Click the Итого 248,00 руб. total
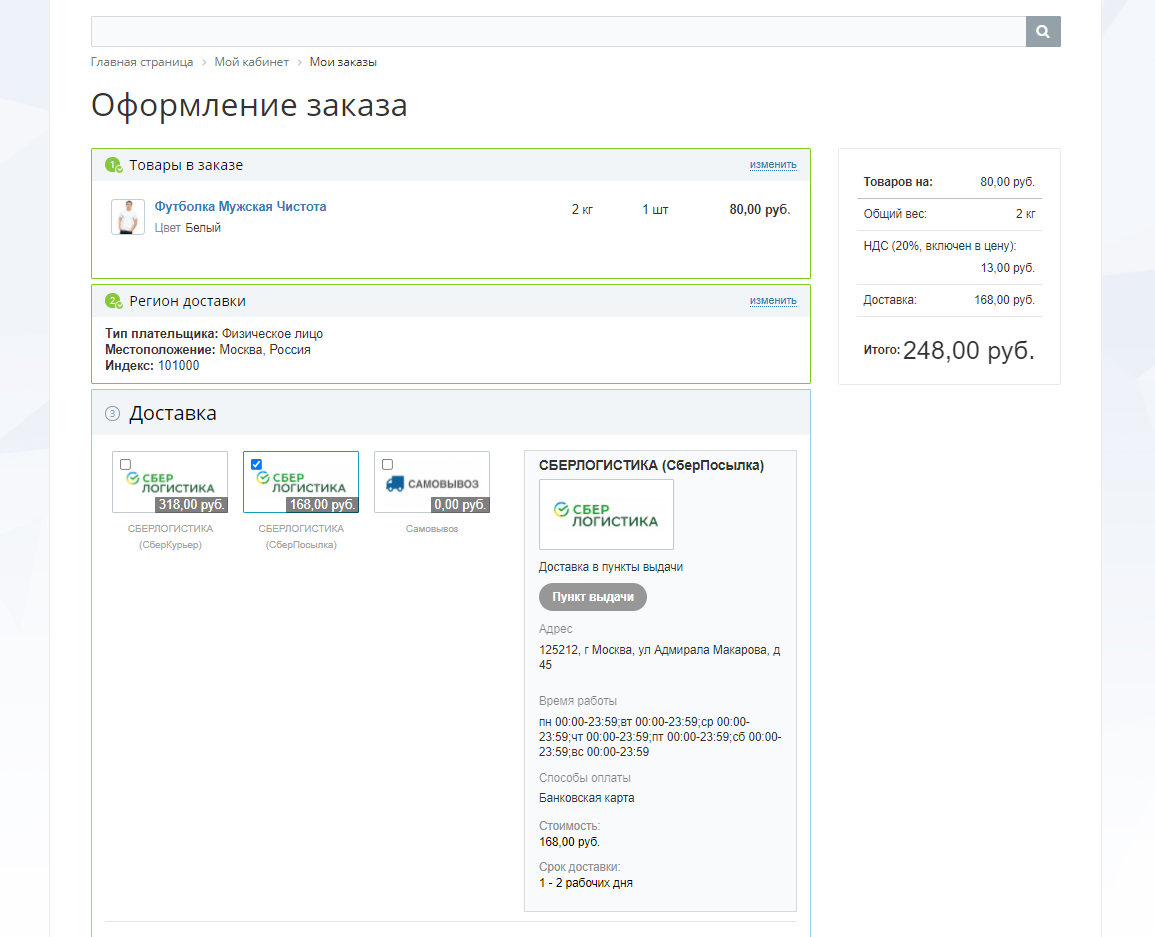This screenshot has width=1155, height=937. tap(949, 351)
